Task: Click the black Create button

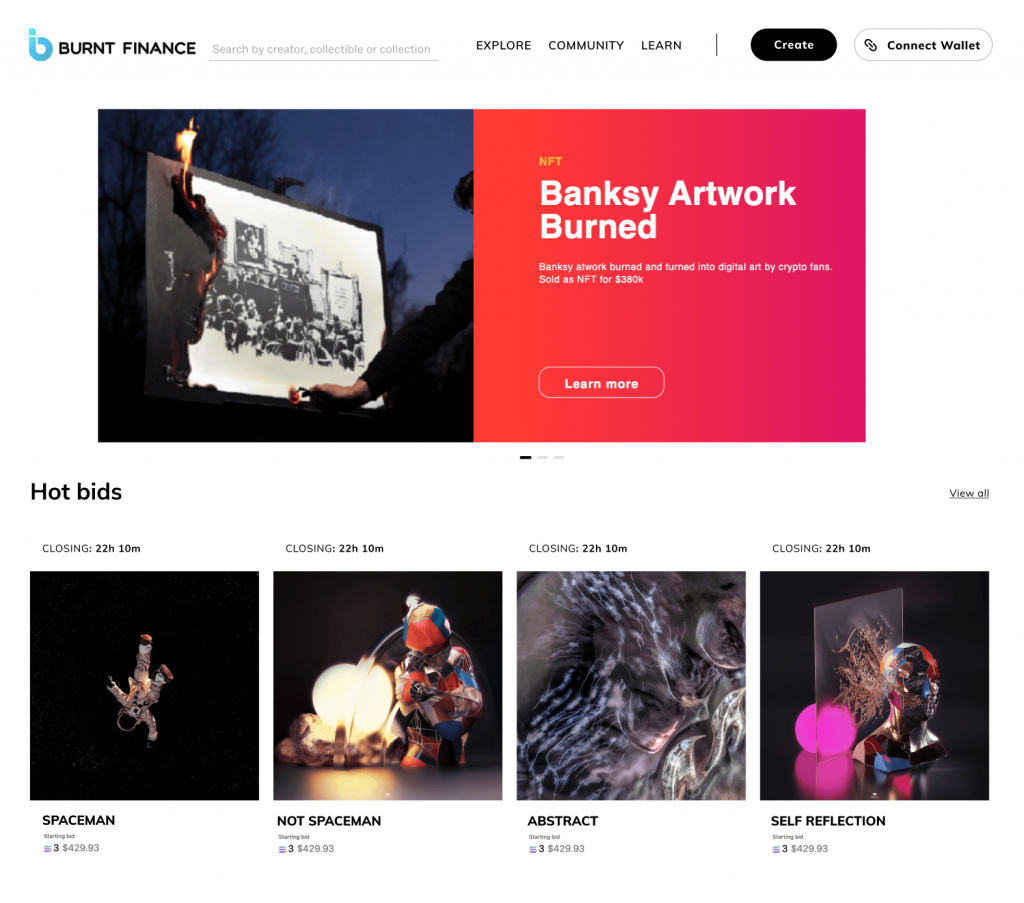Action: [793, 45]
